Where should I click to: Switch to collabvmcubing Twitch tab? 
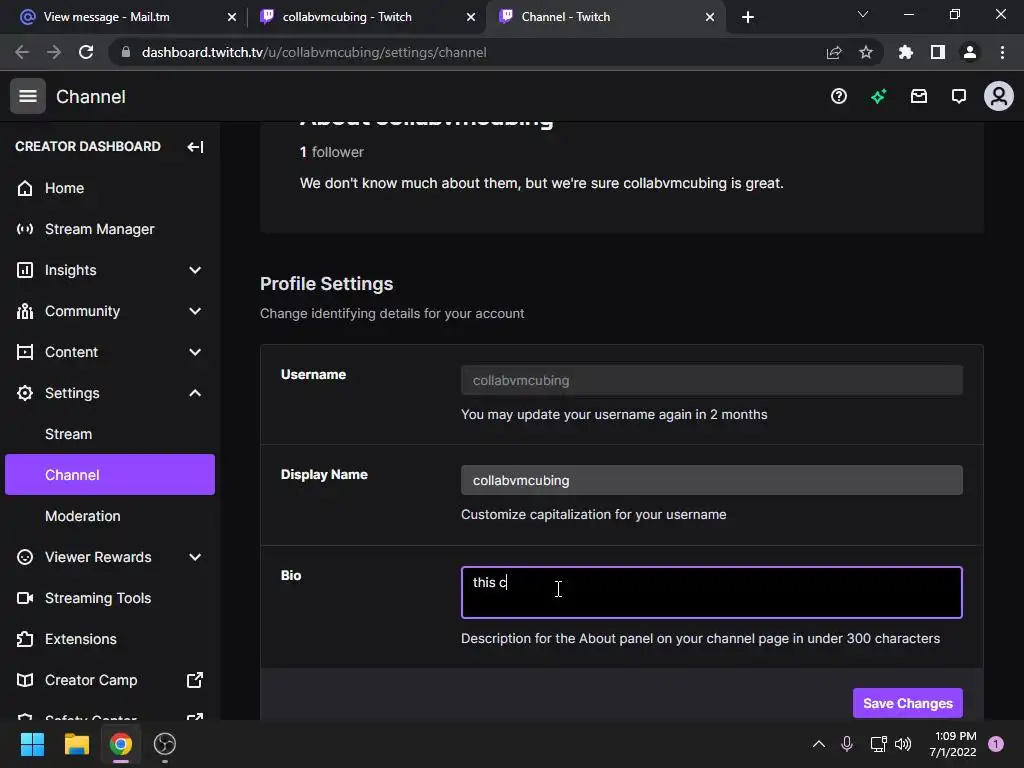[x=366, y=17]
